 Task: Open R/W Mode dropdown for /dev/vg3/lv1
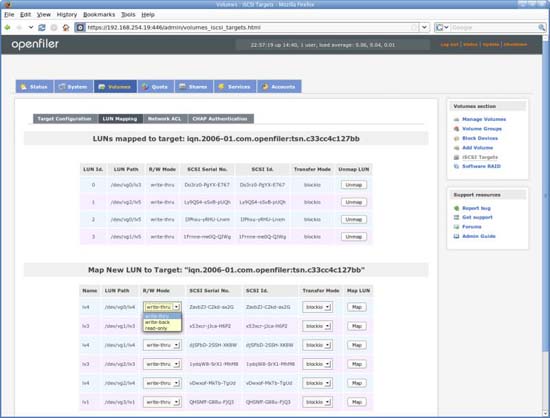pos(162,402)
